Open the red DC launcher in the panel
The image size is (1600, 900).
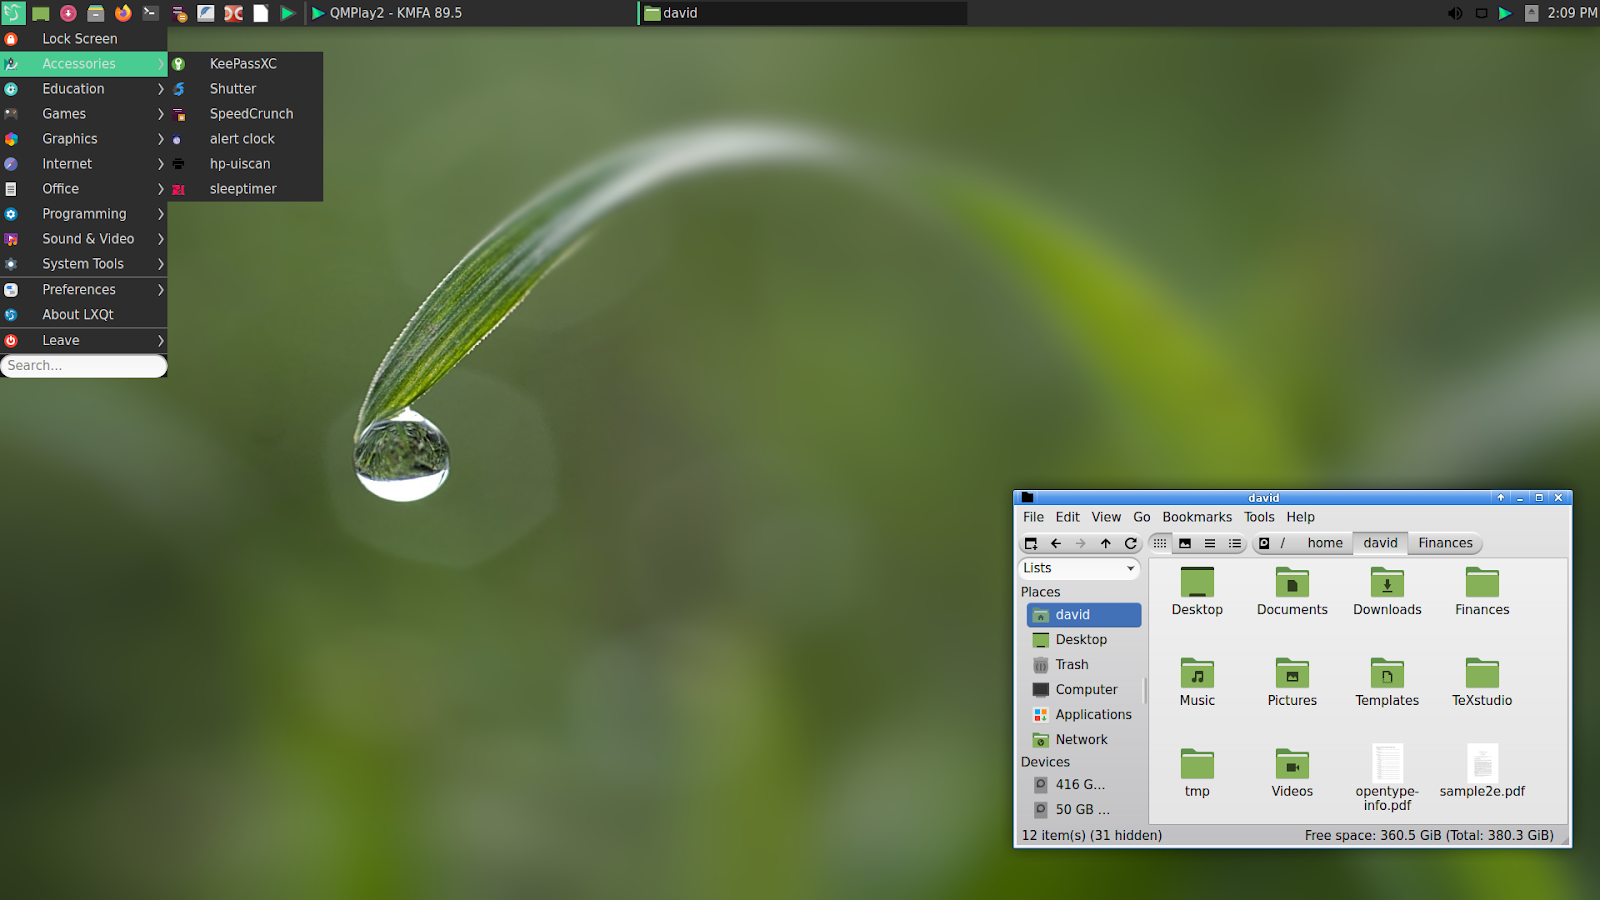coord(234,13)
